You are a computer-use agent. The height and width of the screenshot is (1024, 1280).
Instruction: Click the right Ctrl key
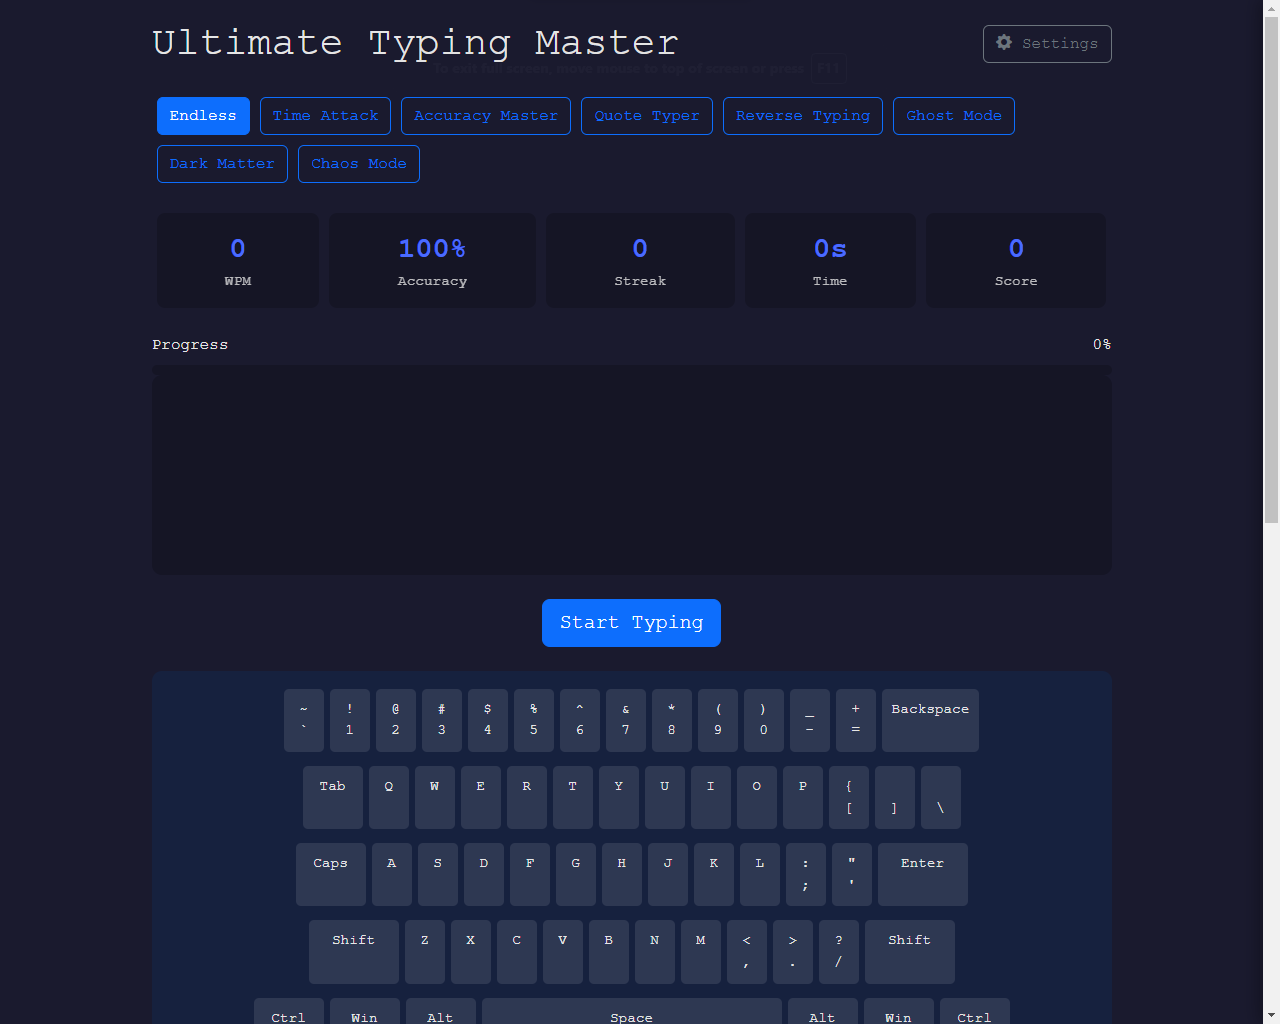[x=975, y=1012]
